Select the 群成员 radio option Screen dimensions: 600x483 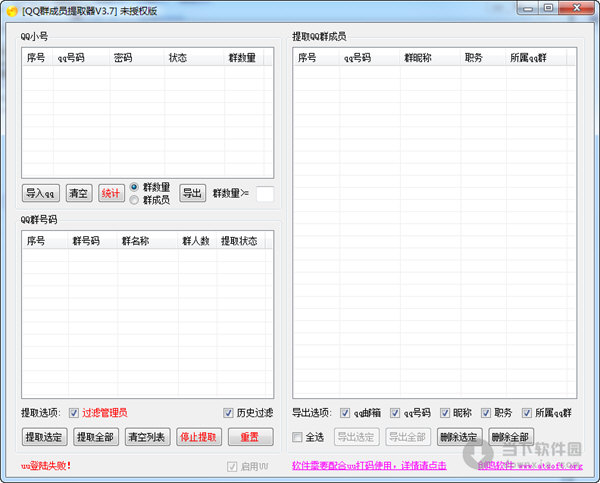(134, 200)
